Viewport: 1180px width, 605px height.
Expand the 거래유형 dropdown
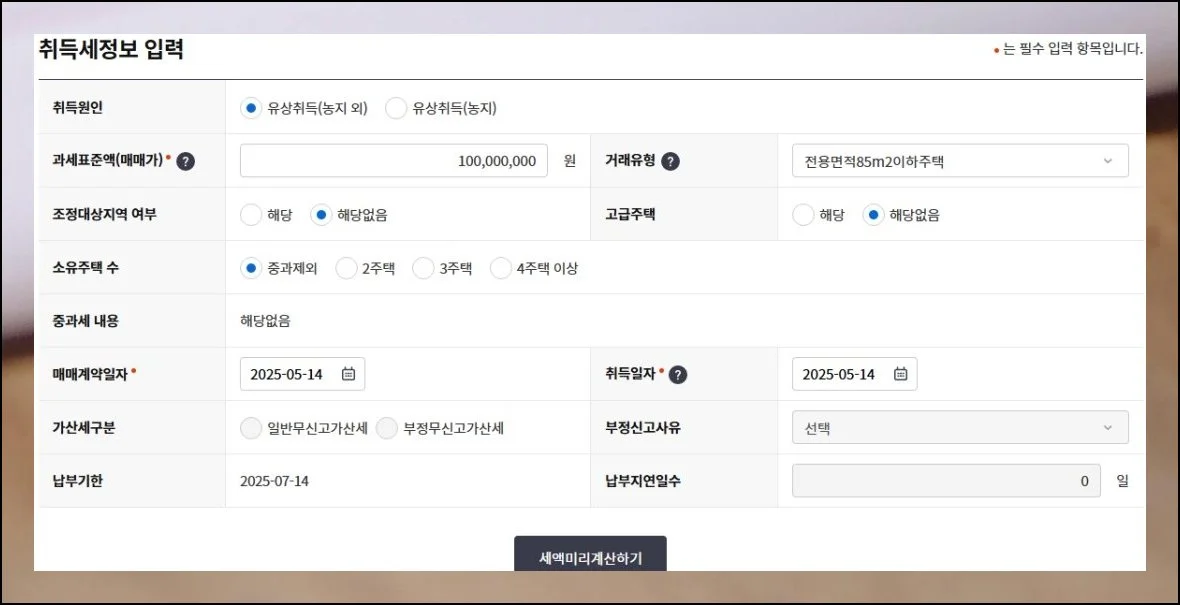click(960, 161)
